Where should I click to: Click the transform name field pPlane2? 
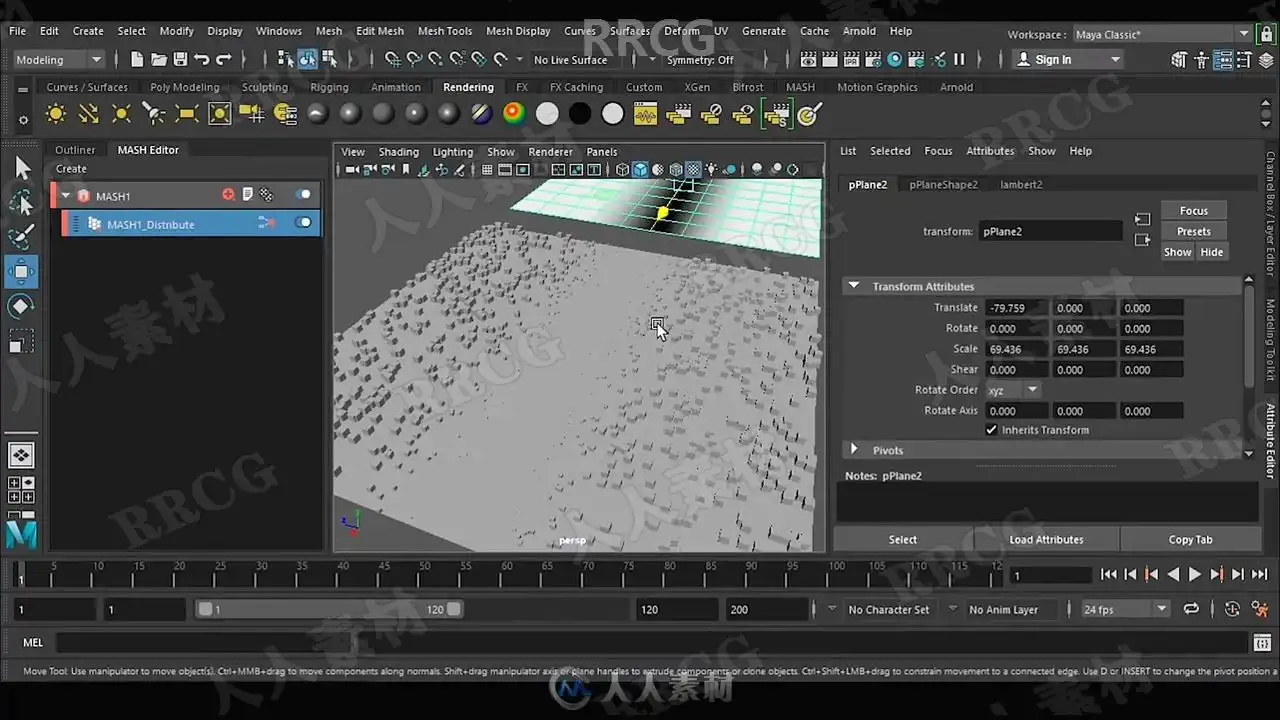pyautogui.click(x=1050, y=231)
